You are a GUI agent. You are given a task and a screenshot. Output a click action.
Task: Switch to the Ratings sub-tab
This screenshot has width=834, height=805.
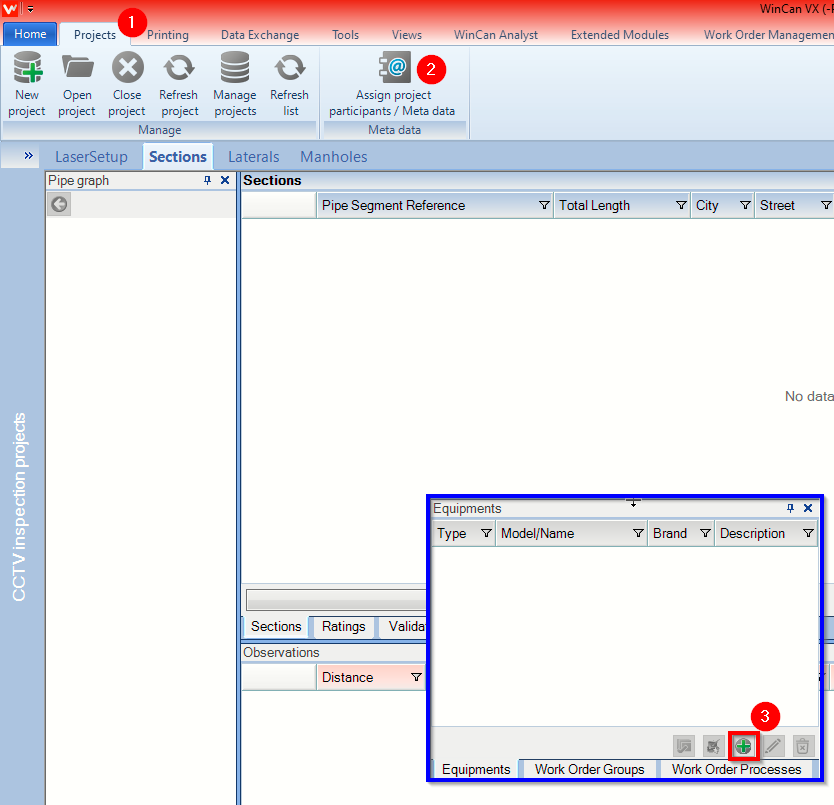click(344, 626)
